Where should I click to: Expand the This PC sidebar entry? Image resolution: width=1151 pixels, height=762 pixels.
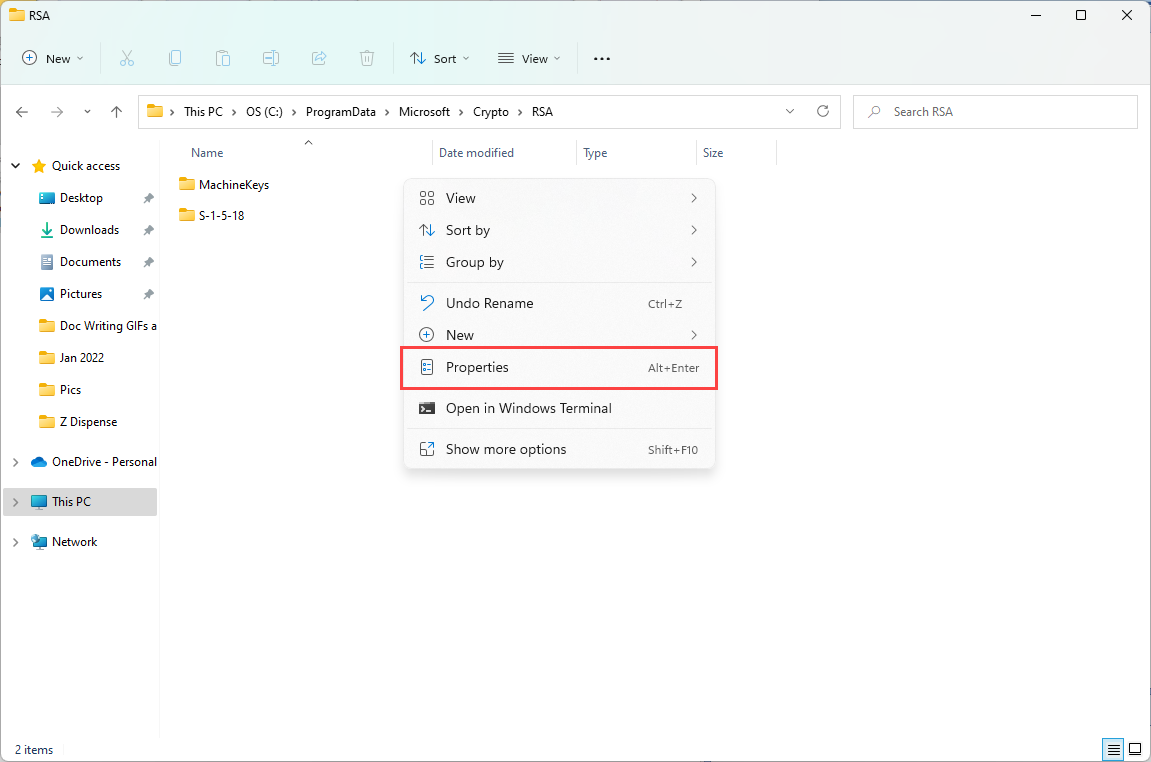(14, 501)
